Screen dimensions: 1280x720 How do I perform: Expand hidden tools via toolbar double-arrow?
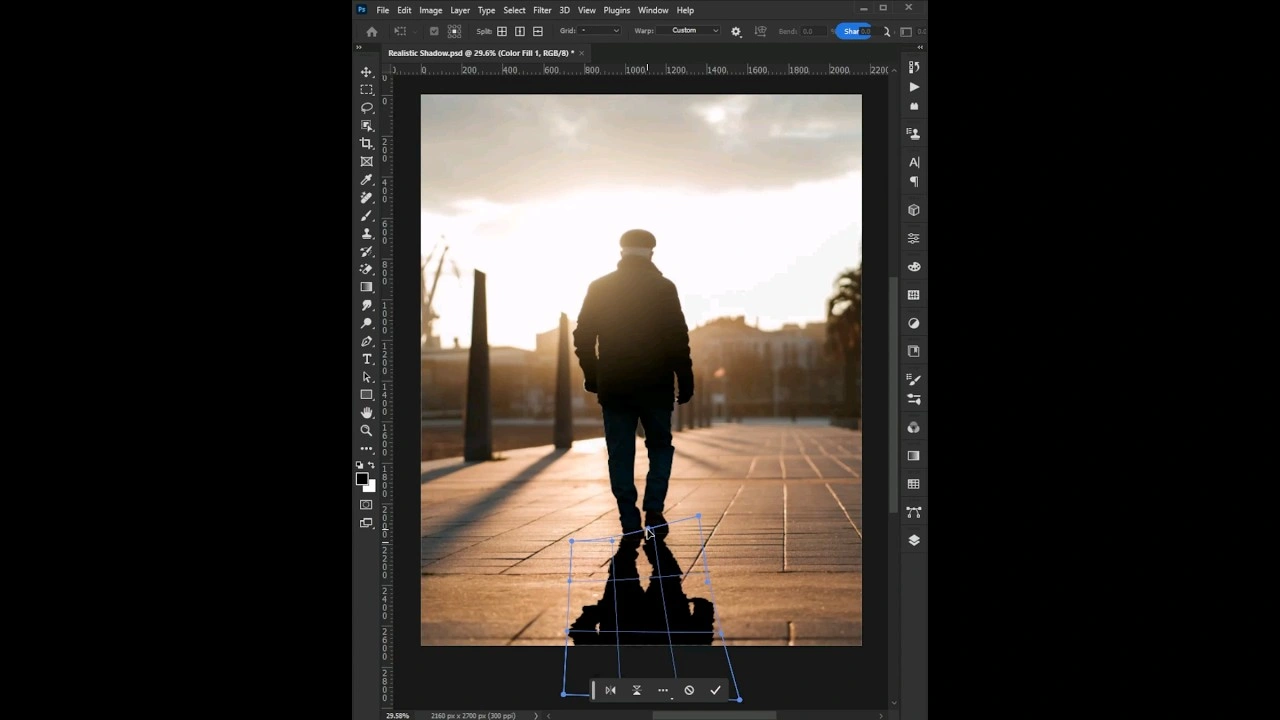pyautogui.click(x=358, y=47)
